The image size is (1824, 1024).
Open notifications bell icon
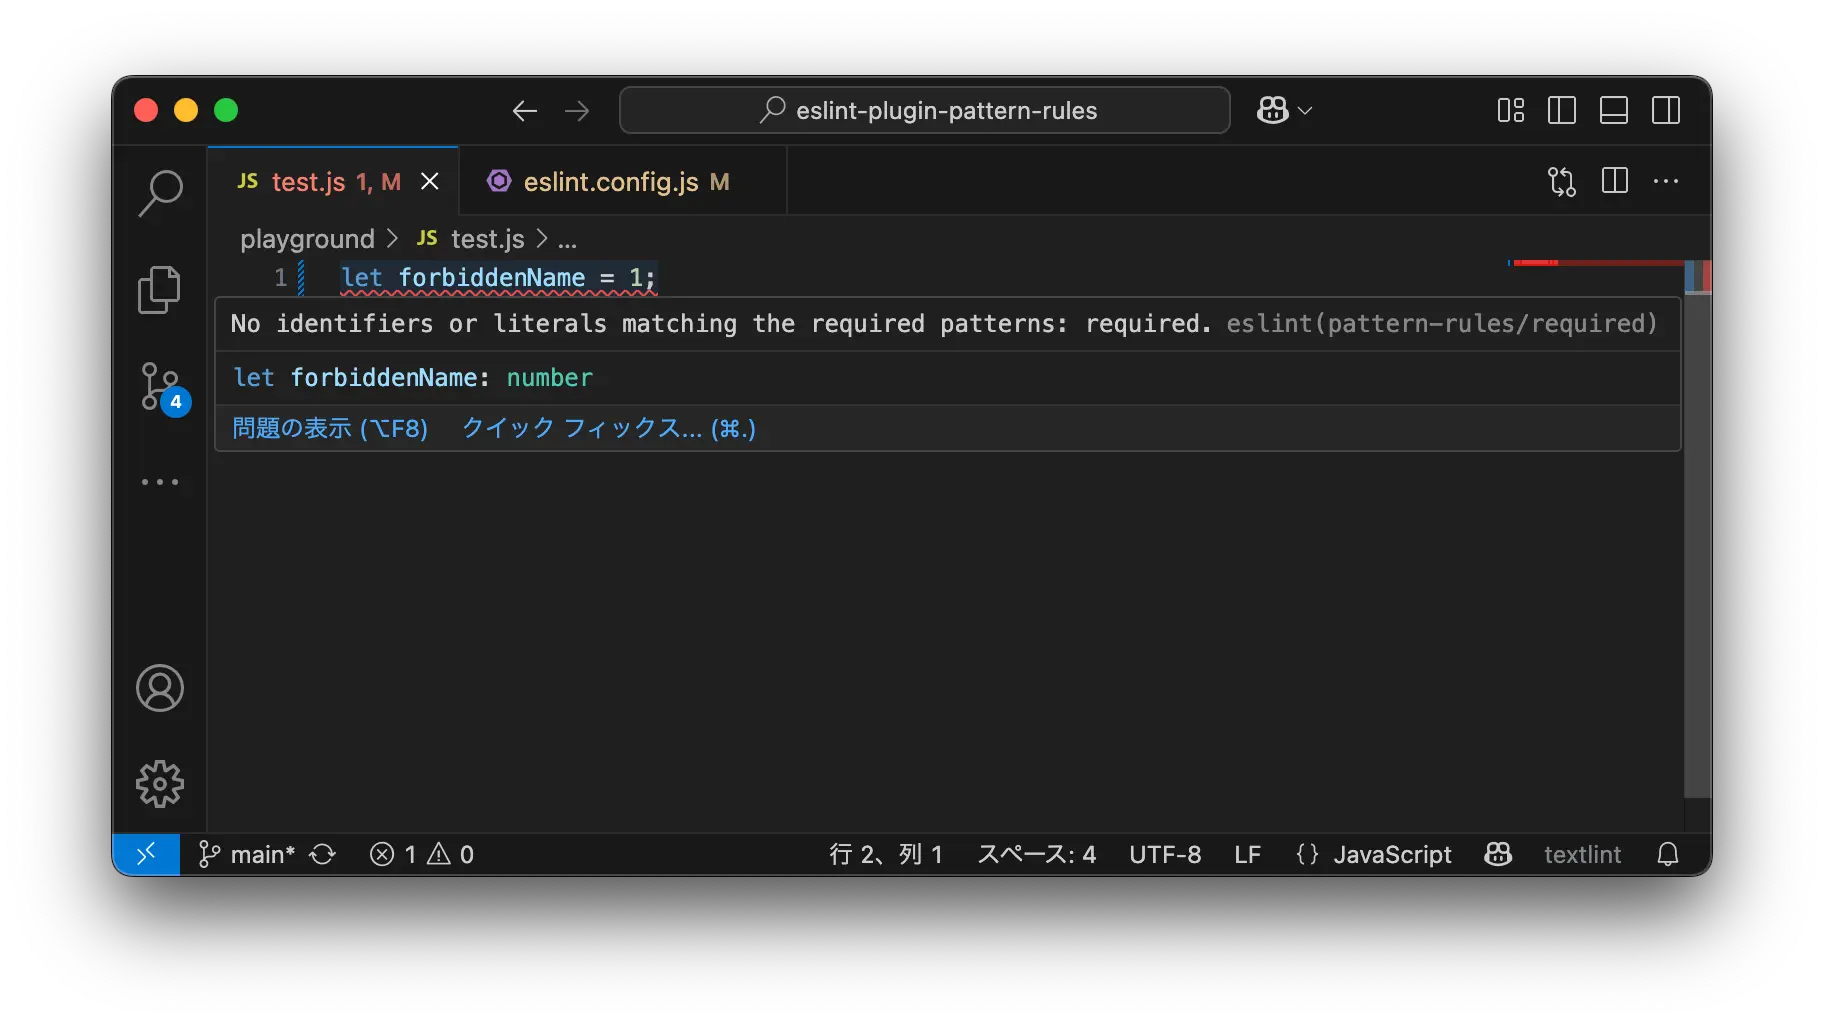[1668, 854]
